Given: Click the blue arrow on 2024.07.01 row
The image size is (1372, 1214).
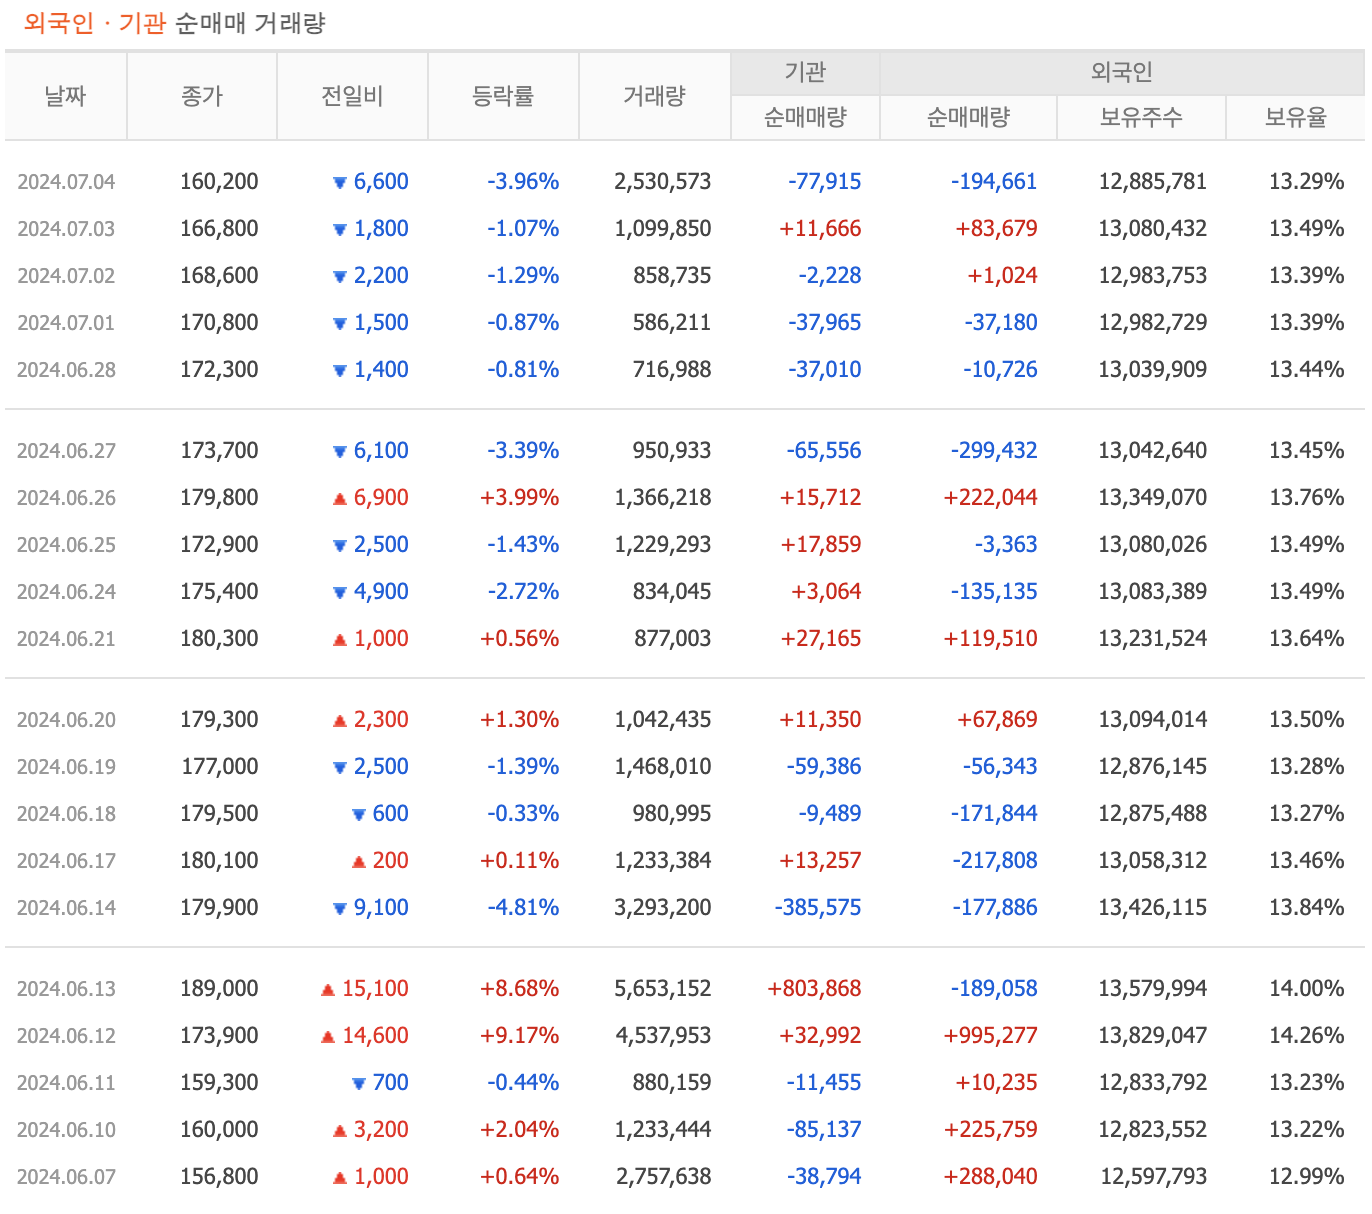Looking at the screenshot, I should tap(340, 322).
